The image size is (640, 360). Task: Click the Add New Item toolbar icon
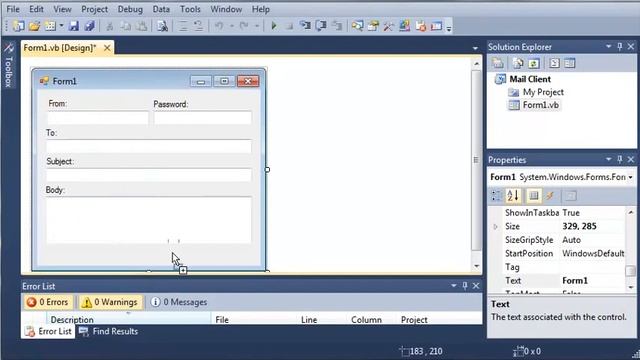pos(50,26)
